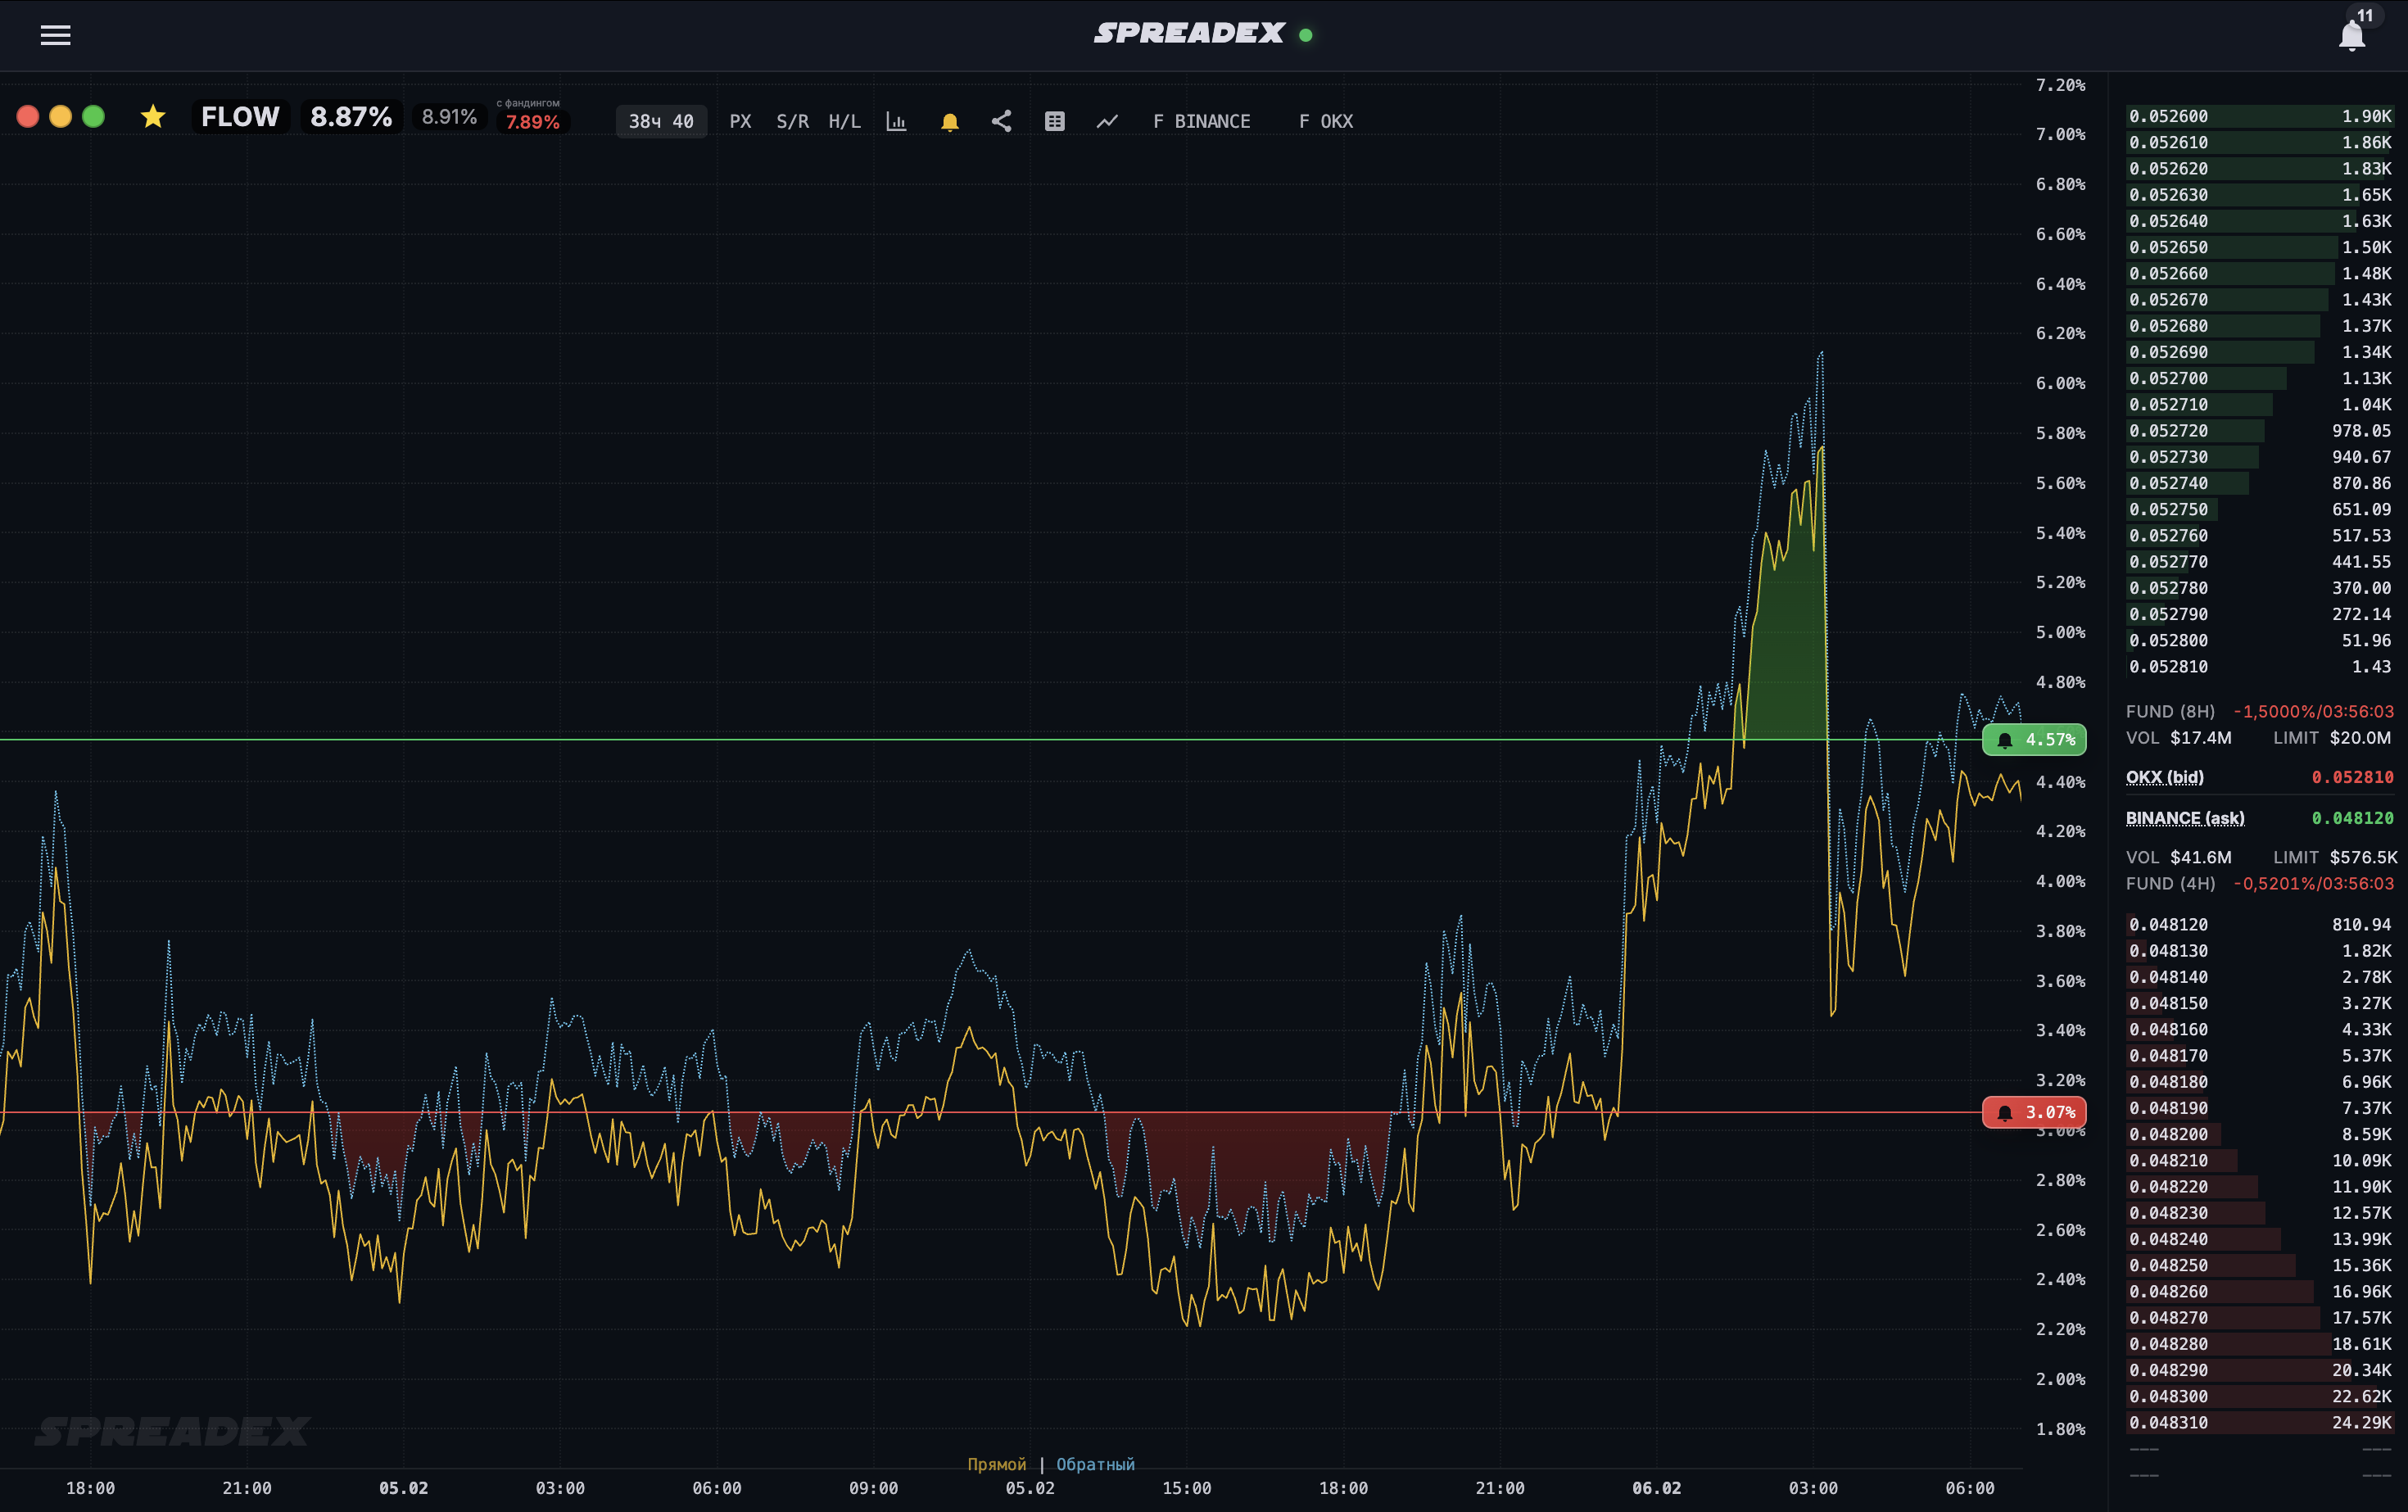The image size is (2408, 1512).
Task: Click the red status circle near FLOW
Action: point(27,116)
